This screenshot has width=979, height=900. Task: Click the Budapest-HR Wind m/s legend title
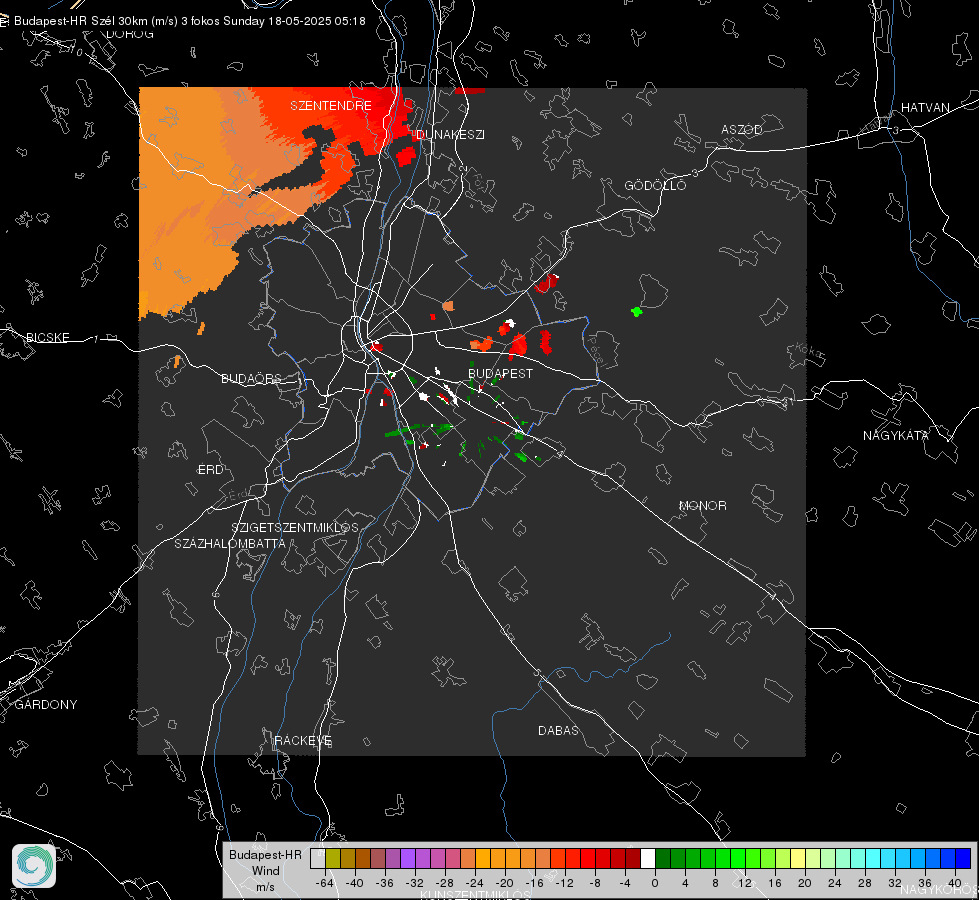[x=265, y=871]
